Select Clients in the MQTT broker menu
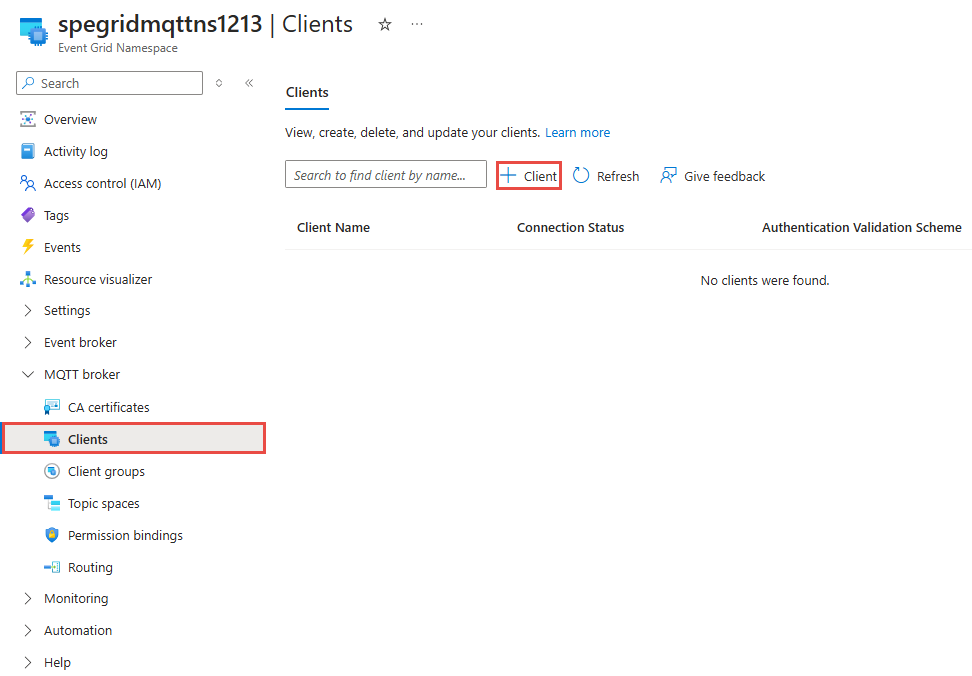The image size is (972, 676). [133, 439]
